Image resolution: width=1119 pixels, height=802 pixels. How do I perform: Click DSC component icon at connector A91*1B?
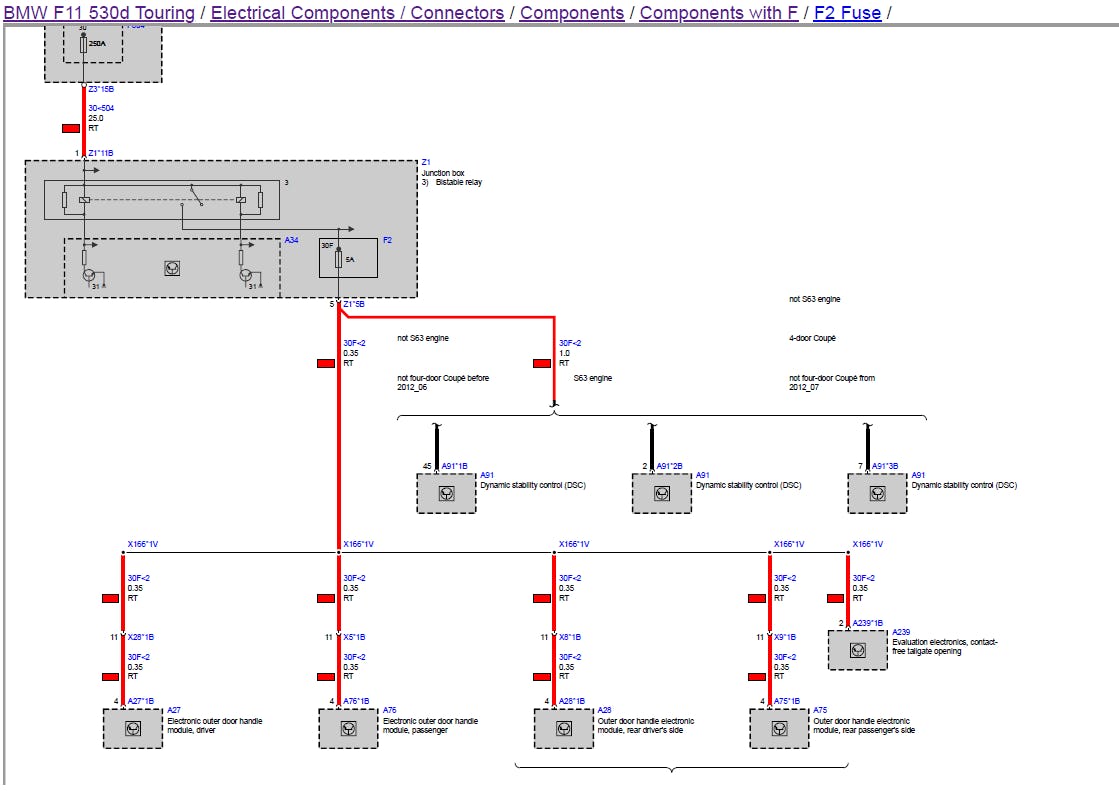coord(446,493)
